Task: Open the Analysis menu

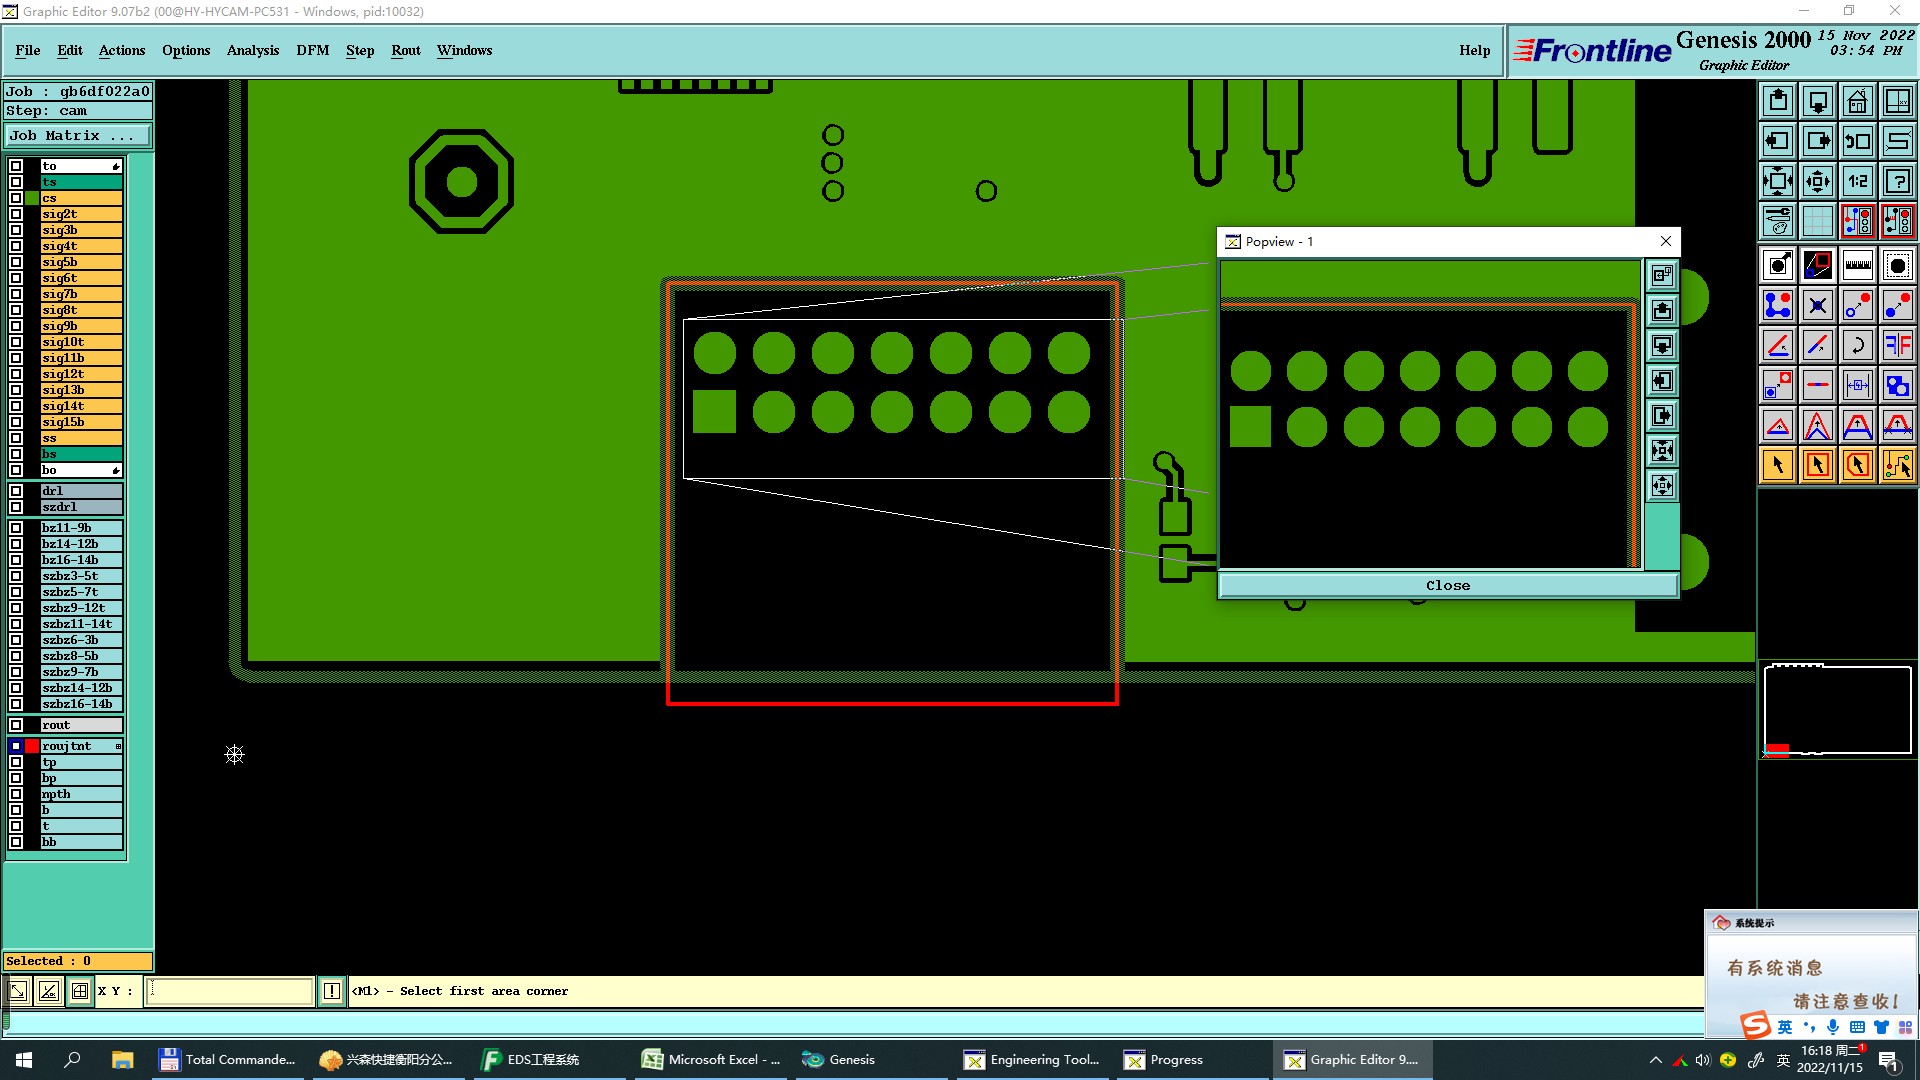Action: coord(252,50)
